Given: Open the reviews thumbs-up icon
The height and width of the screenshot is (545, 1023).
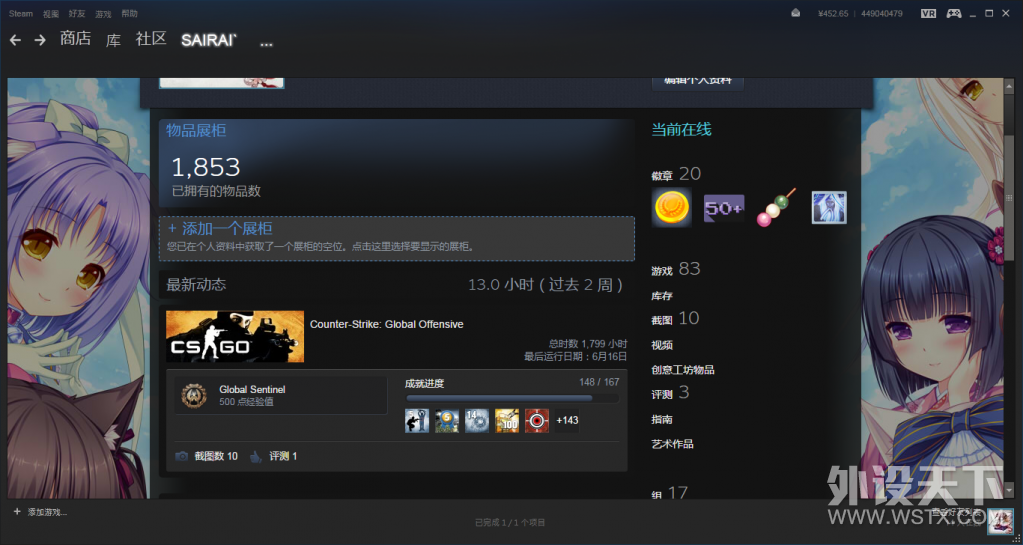Looking at the screenshot, I should [x=256, y=456].
